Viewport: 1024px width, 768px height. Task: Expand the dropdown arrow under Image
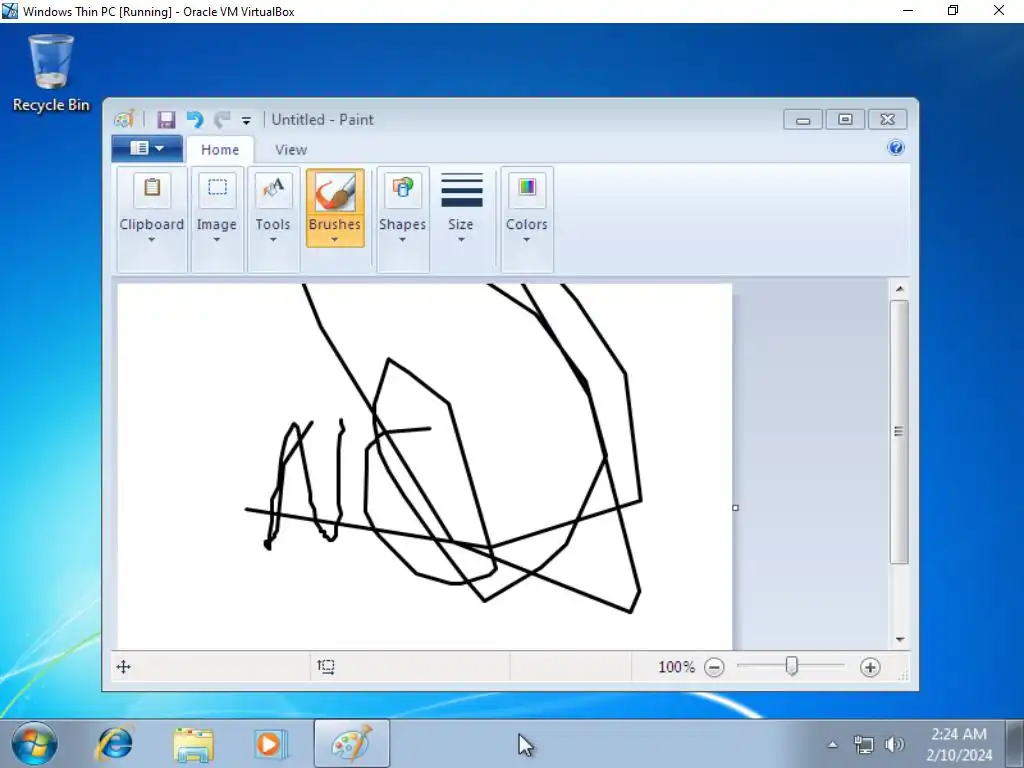coord(217,240)
